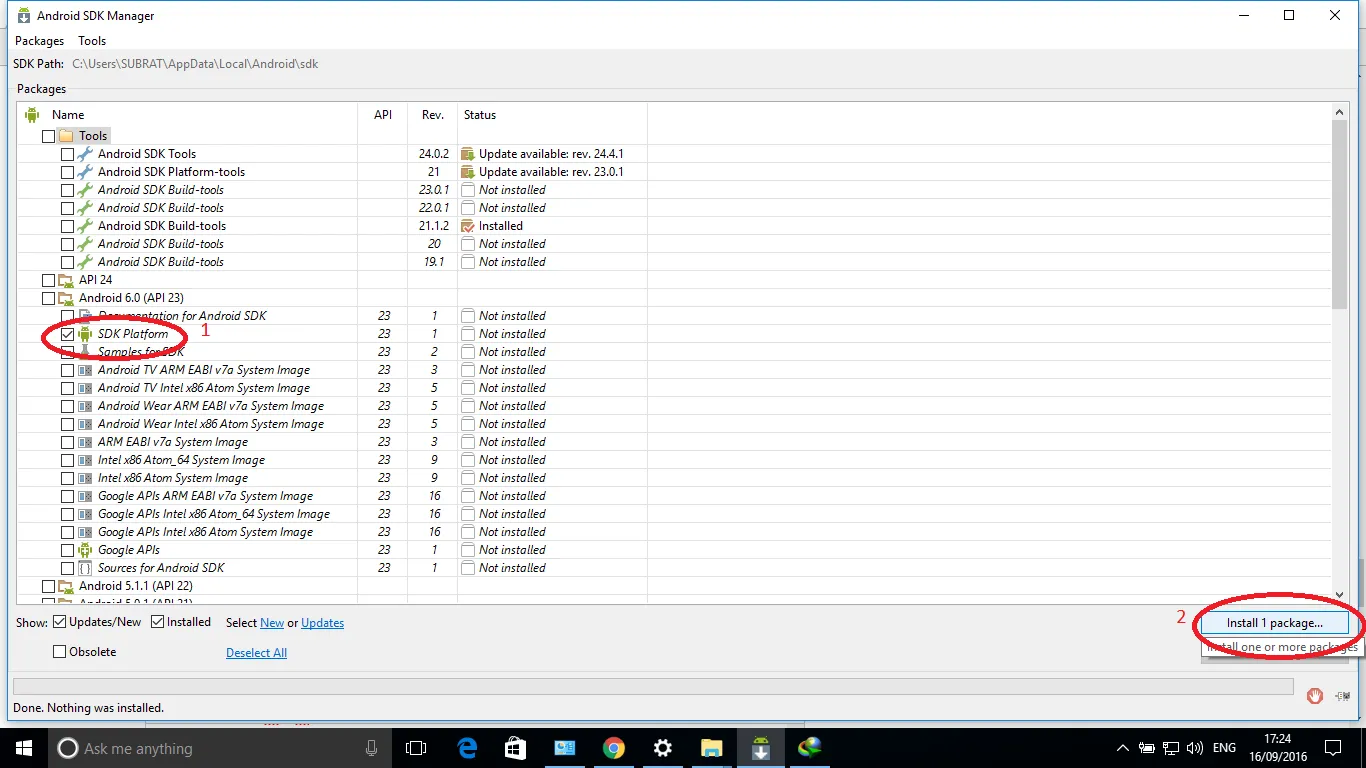Click the 'Intel x86 Atom System Image' row
The height and width of the screenshot is (768, 1366).
(173, 478)
